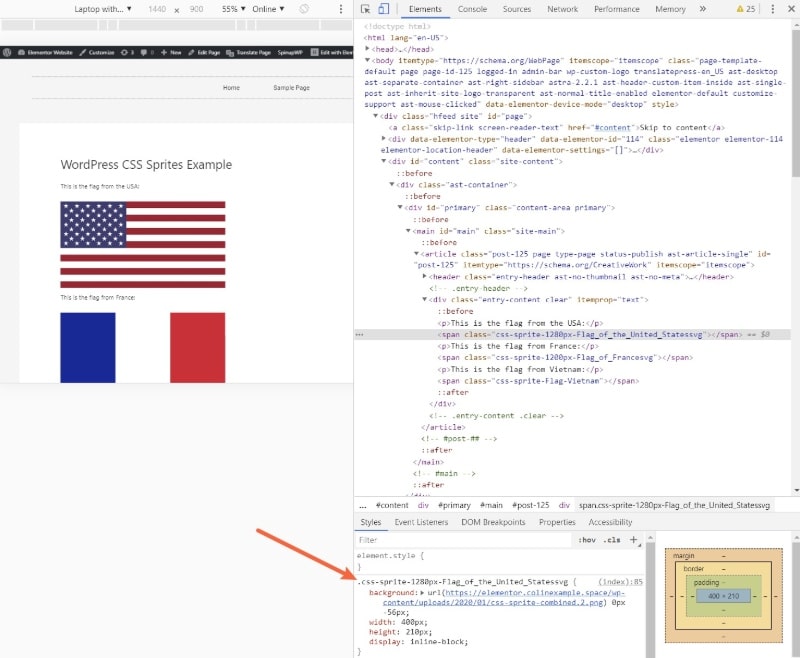The width and height of the screenshot is (800, 658).
Task: Click the Customize pencil icon in admin bar
Action: click(82, 50)
